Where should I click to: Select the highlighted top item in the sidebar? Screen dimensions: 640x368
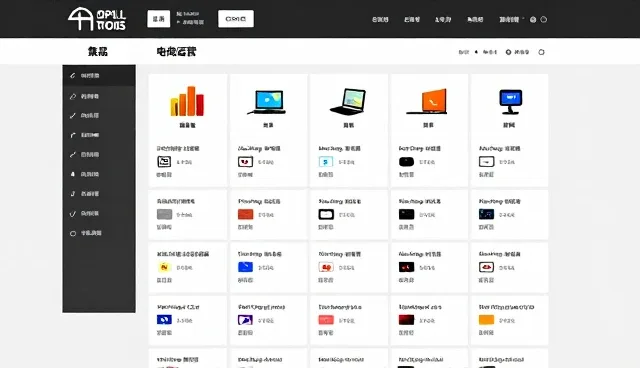99,75
